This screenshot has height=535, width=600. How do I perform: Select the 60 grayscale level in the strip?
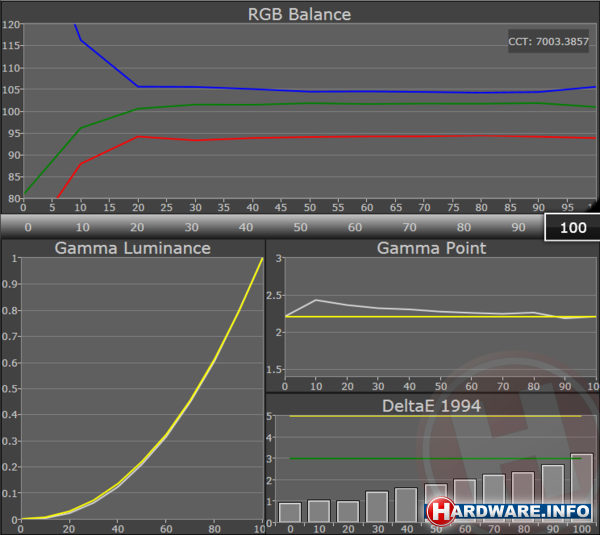[x=355, y=227]
